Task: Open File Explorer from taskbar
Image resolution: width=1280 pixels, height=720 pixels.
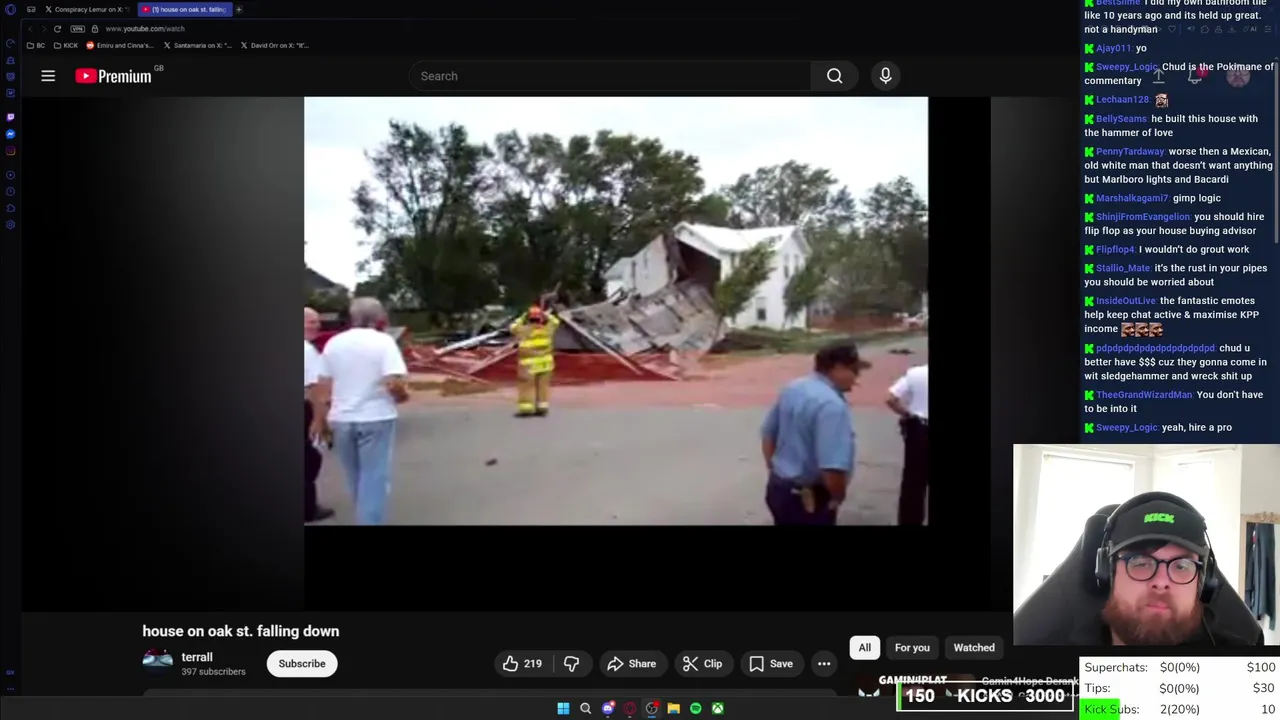Action: (673, 708)
